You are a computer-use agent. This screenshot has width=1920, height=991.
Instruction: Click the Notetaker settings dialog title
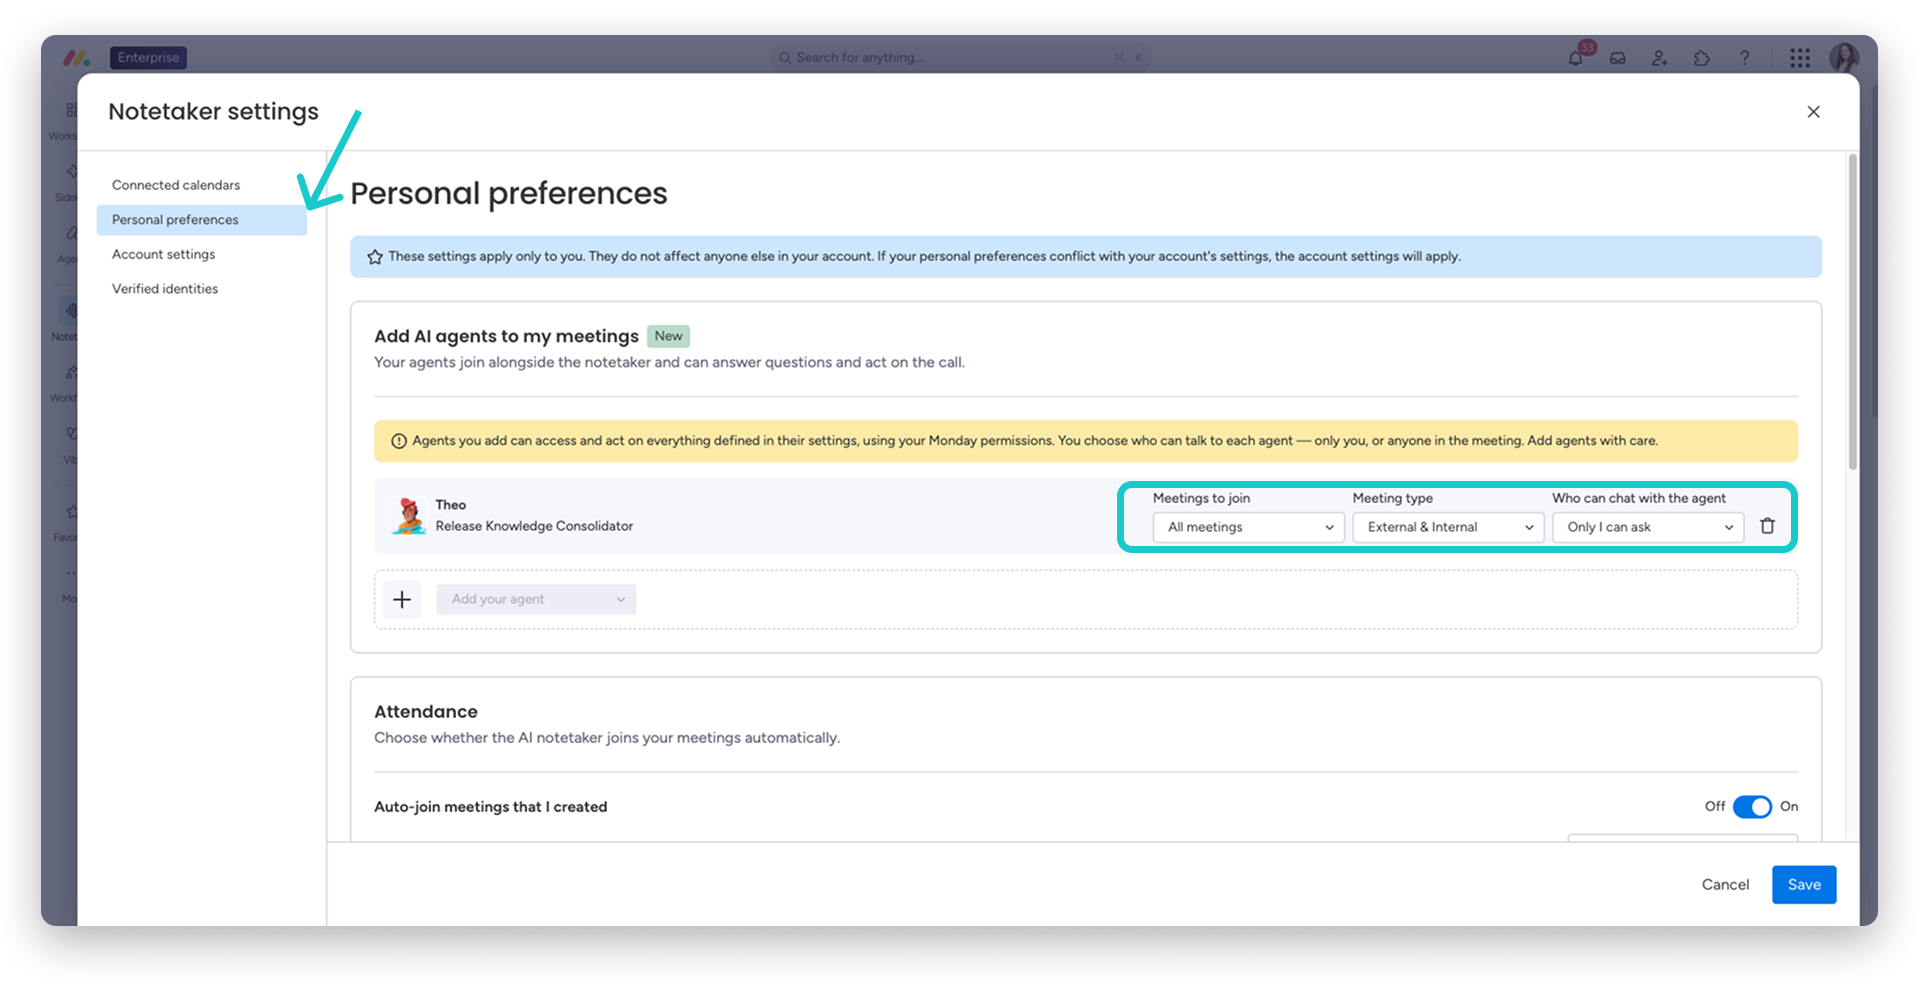pos(213,112)
